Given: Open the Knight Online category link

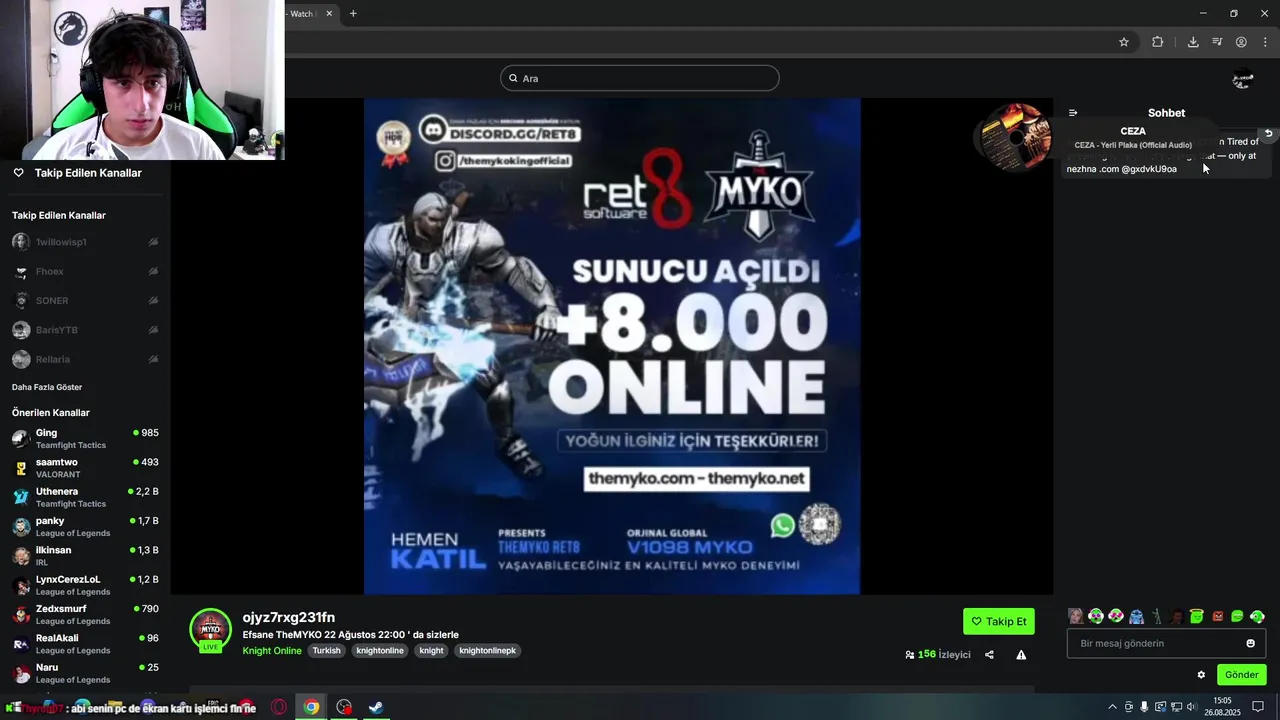Looking at the screenshot, I should point(272,651).
